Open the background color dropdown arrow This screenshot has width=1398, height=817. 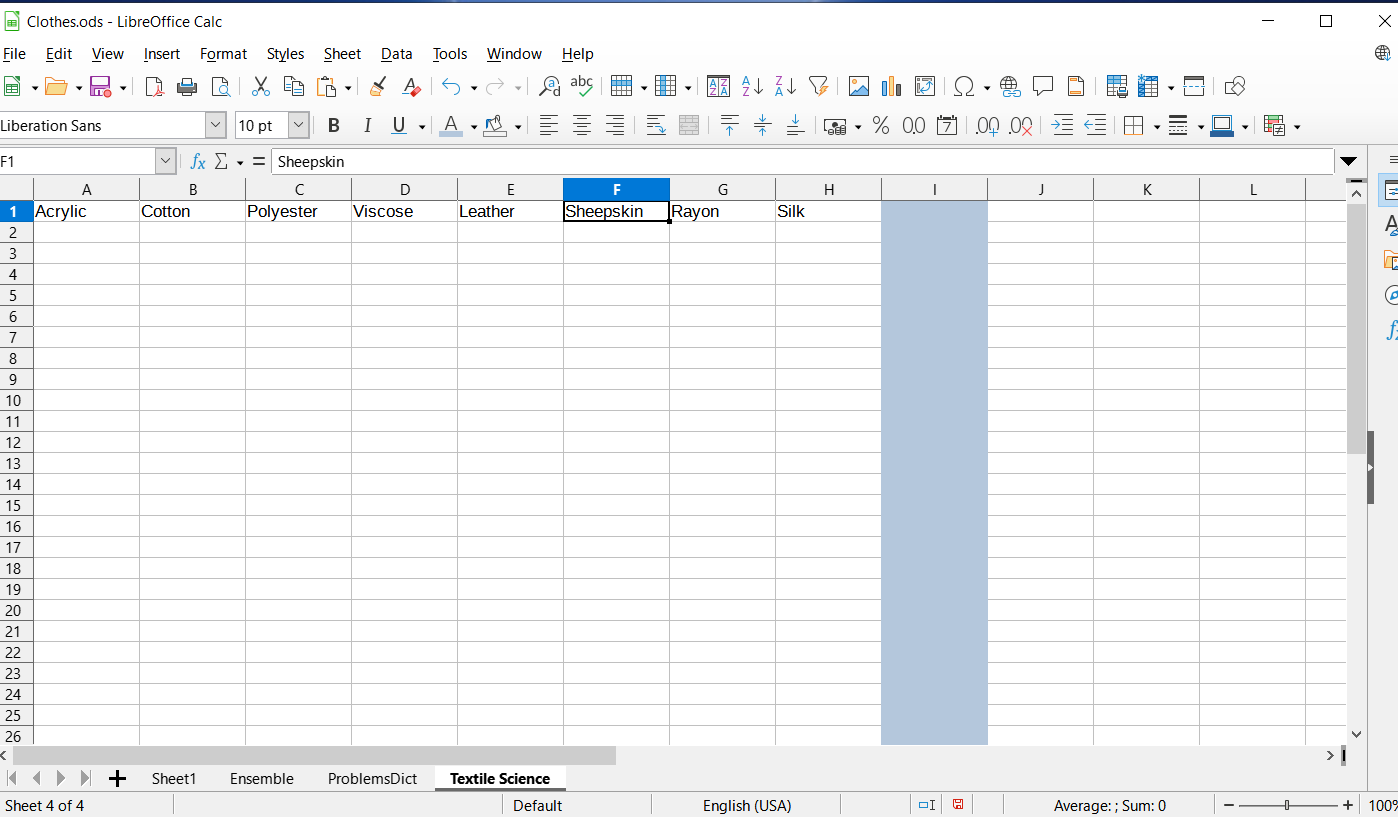[x=518, y=126]
